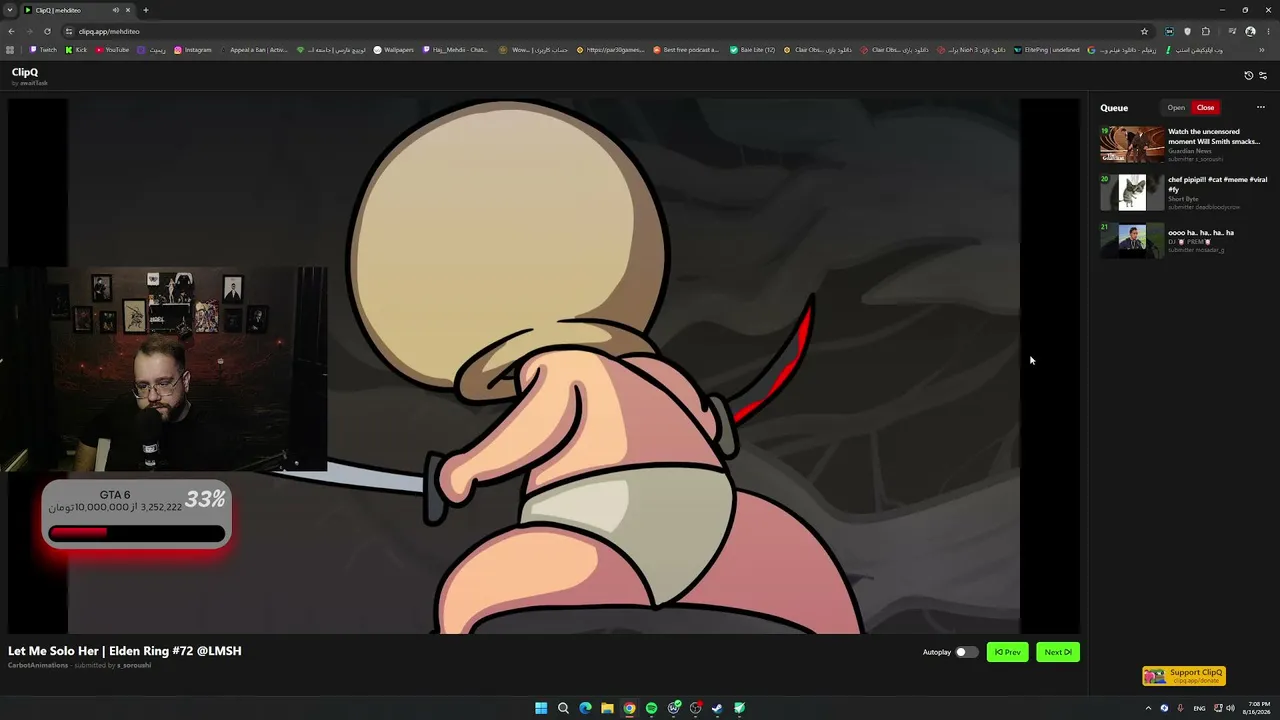
Task: Open the taskbar clock and date
Action: (x=1258, y=708)
